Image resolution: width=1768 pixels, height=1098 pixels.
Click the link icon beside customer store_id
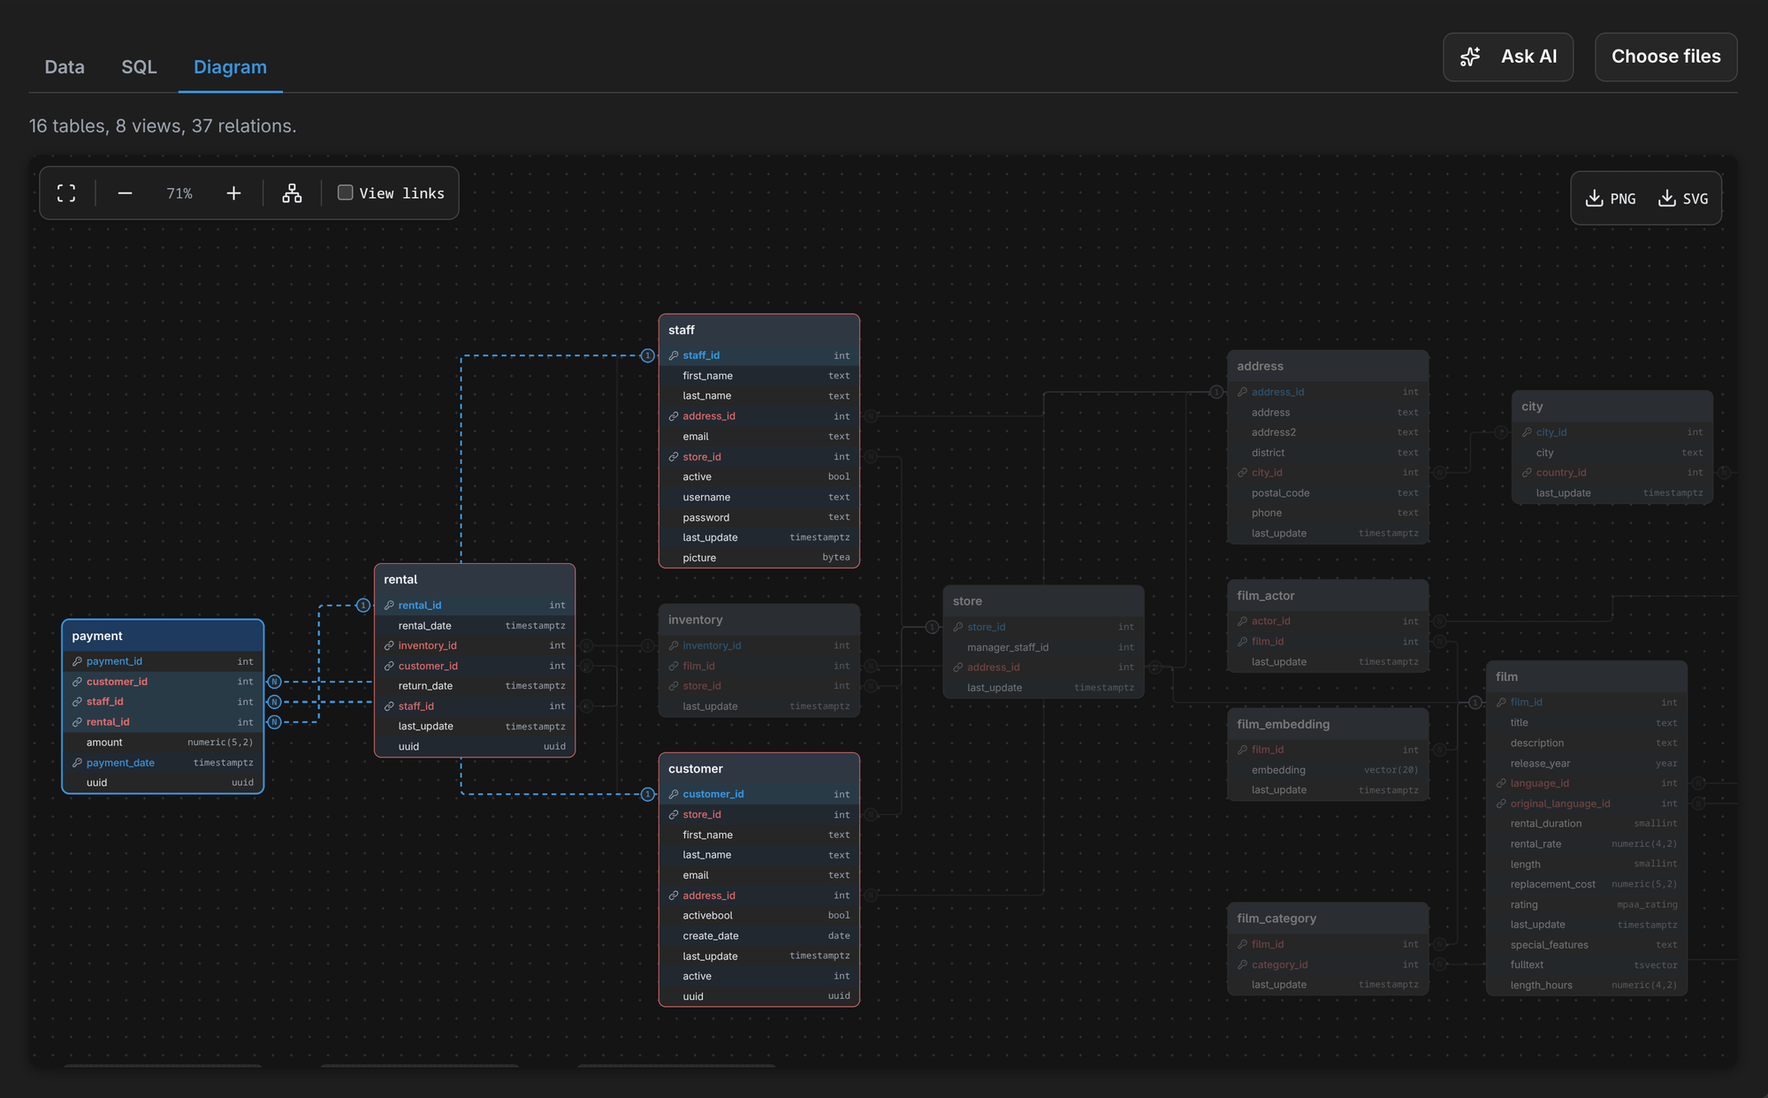(674, 815)
